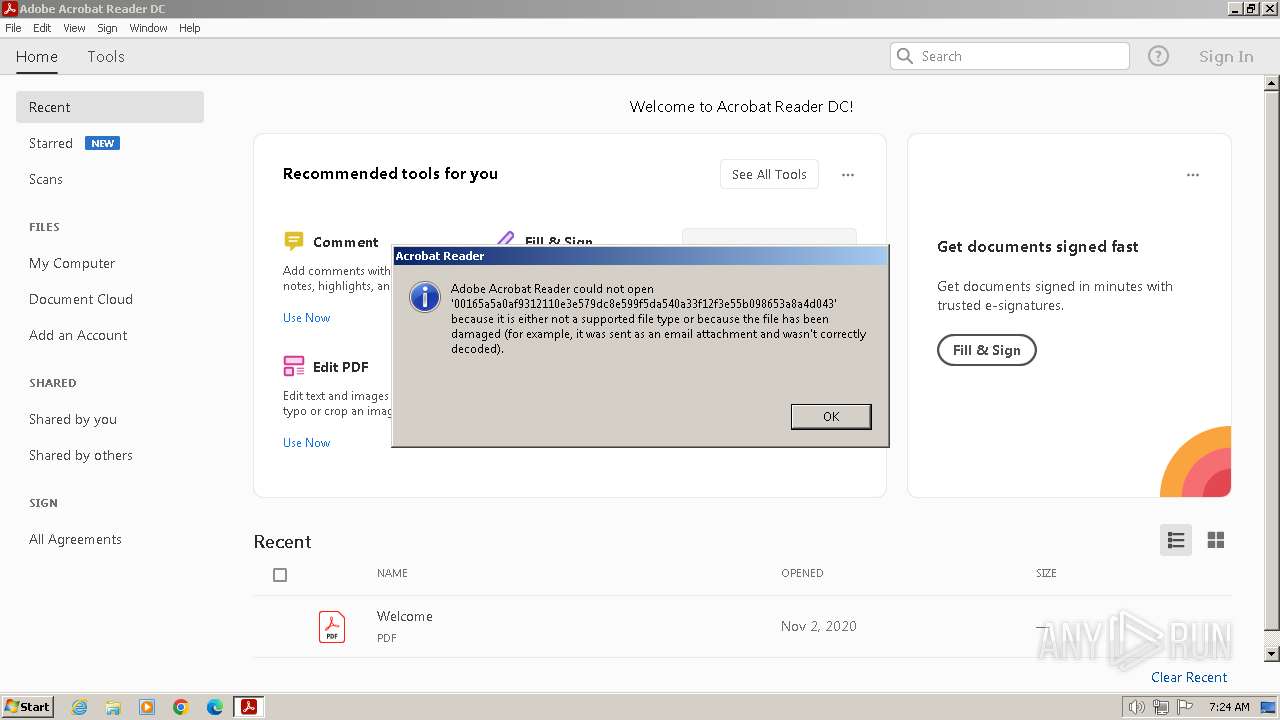This screenshot has width=1280, height=720.
Task: Switch Recent files to grid view
Action: tap(1216, 540)
